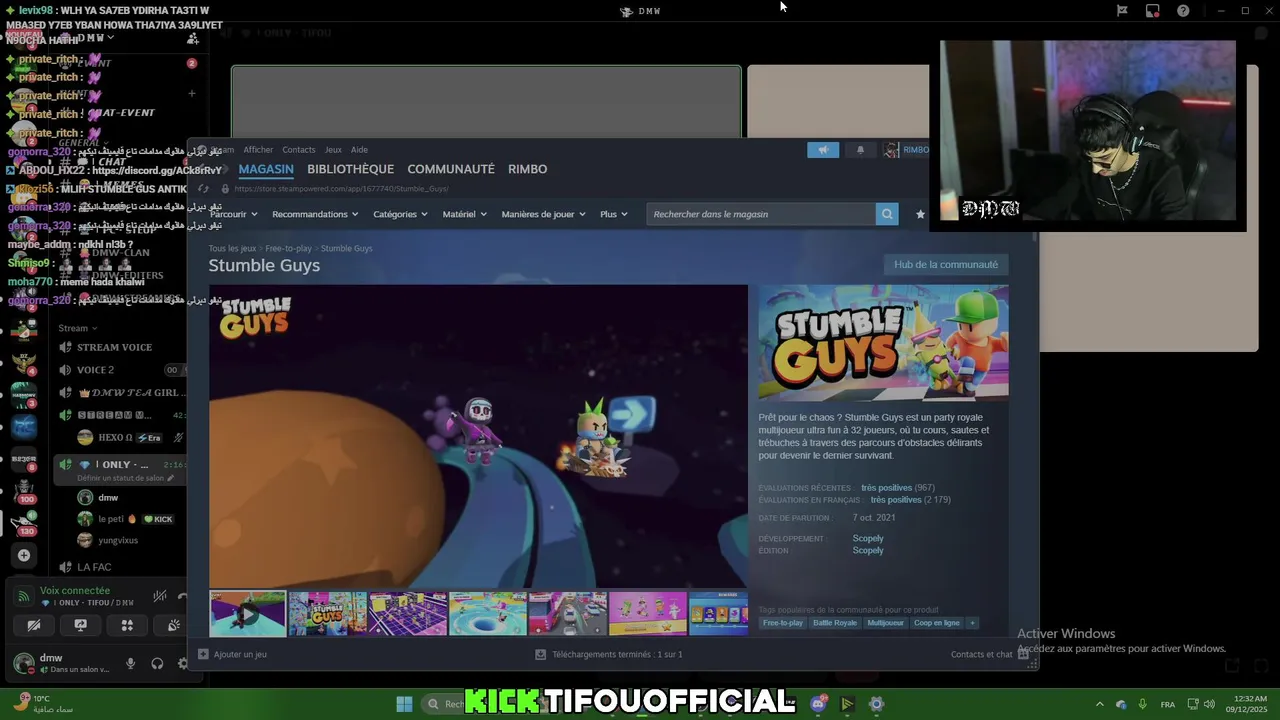Screen dimensions: 1280x720
Task: Open the RIMBO profile tab
Action: click(527, 169)
